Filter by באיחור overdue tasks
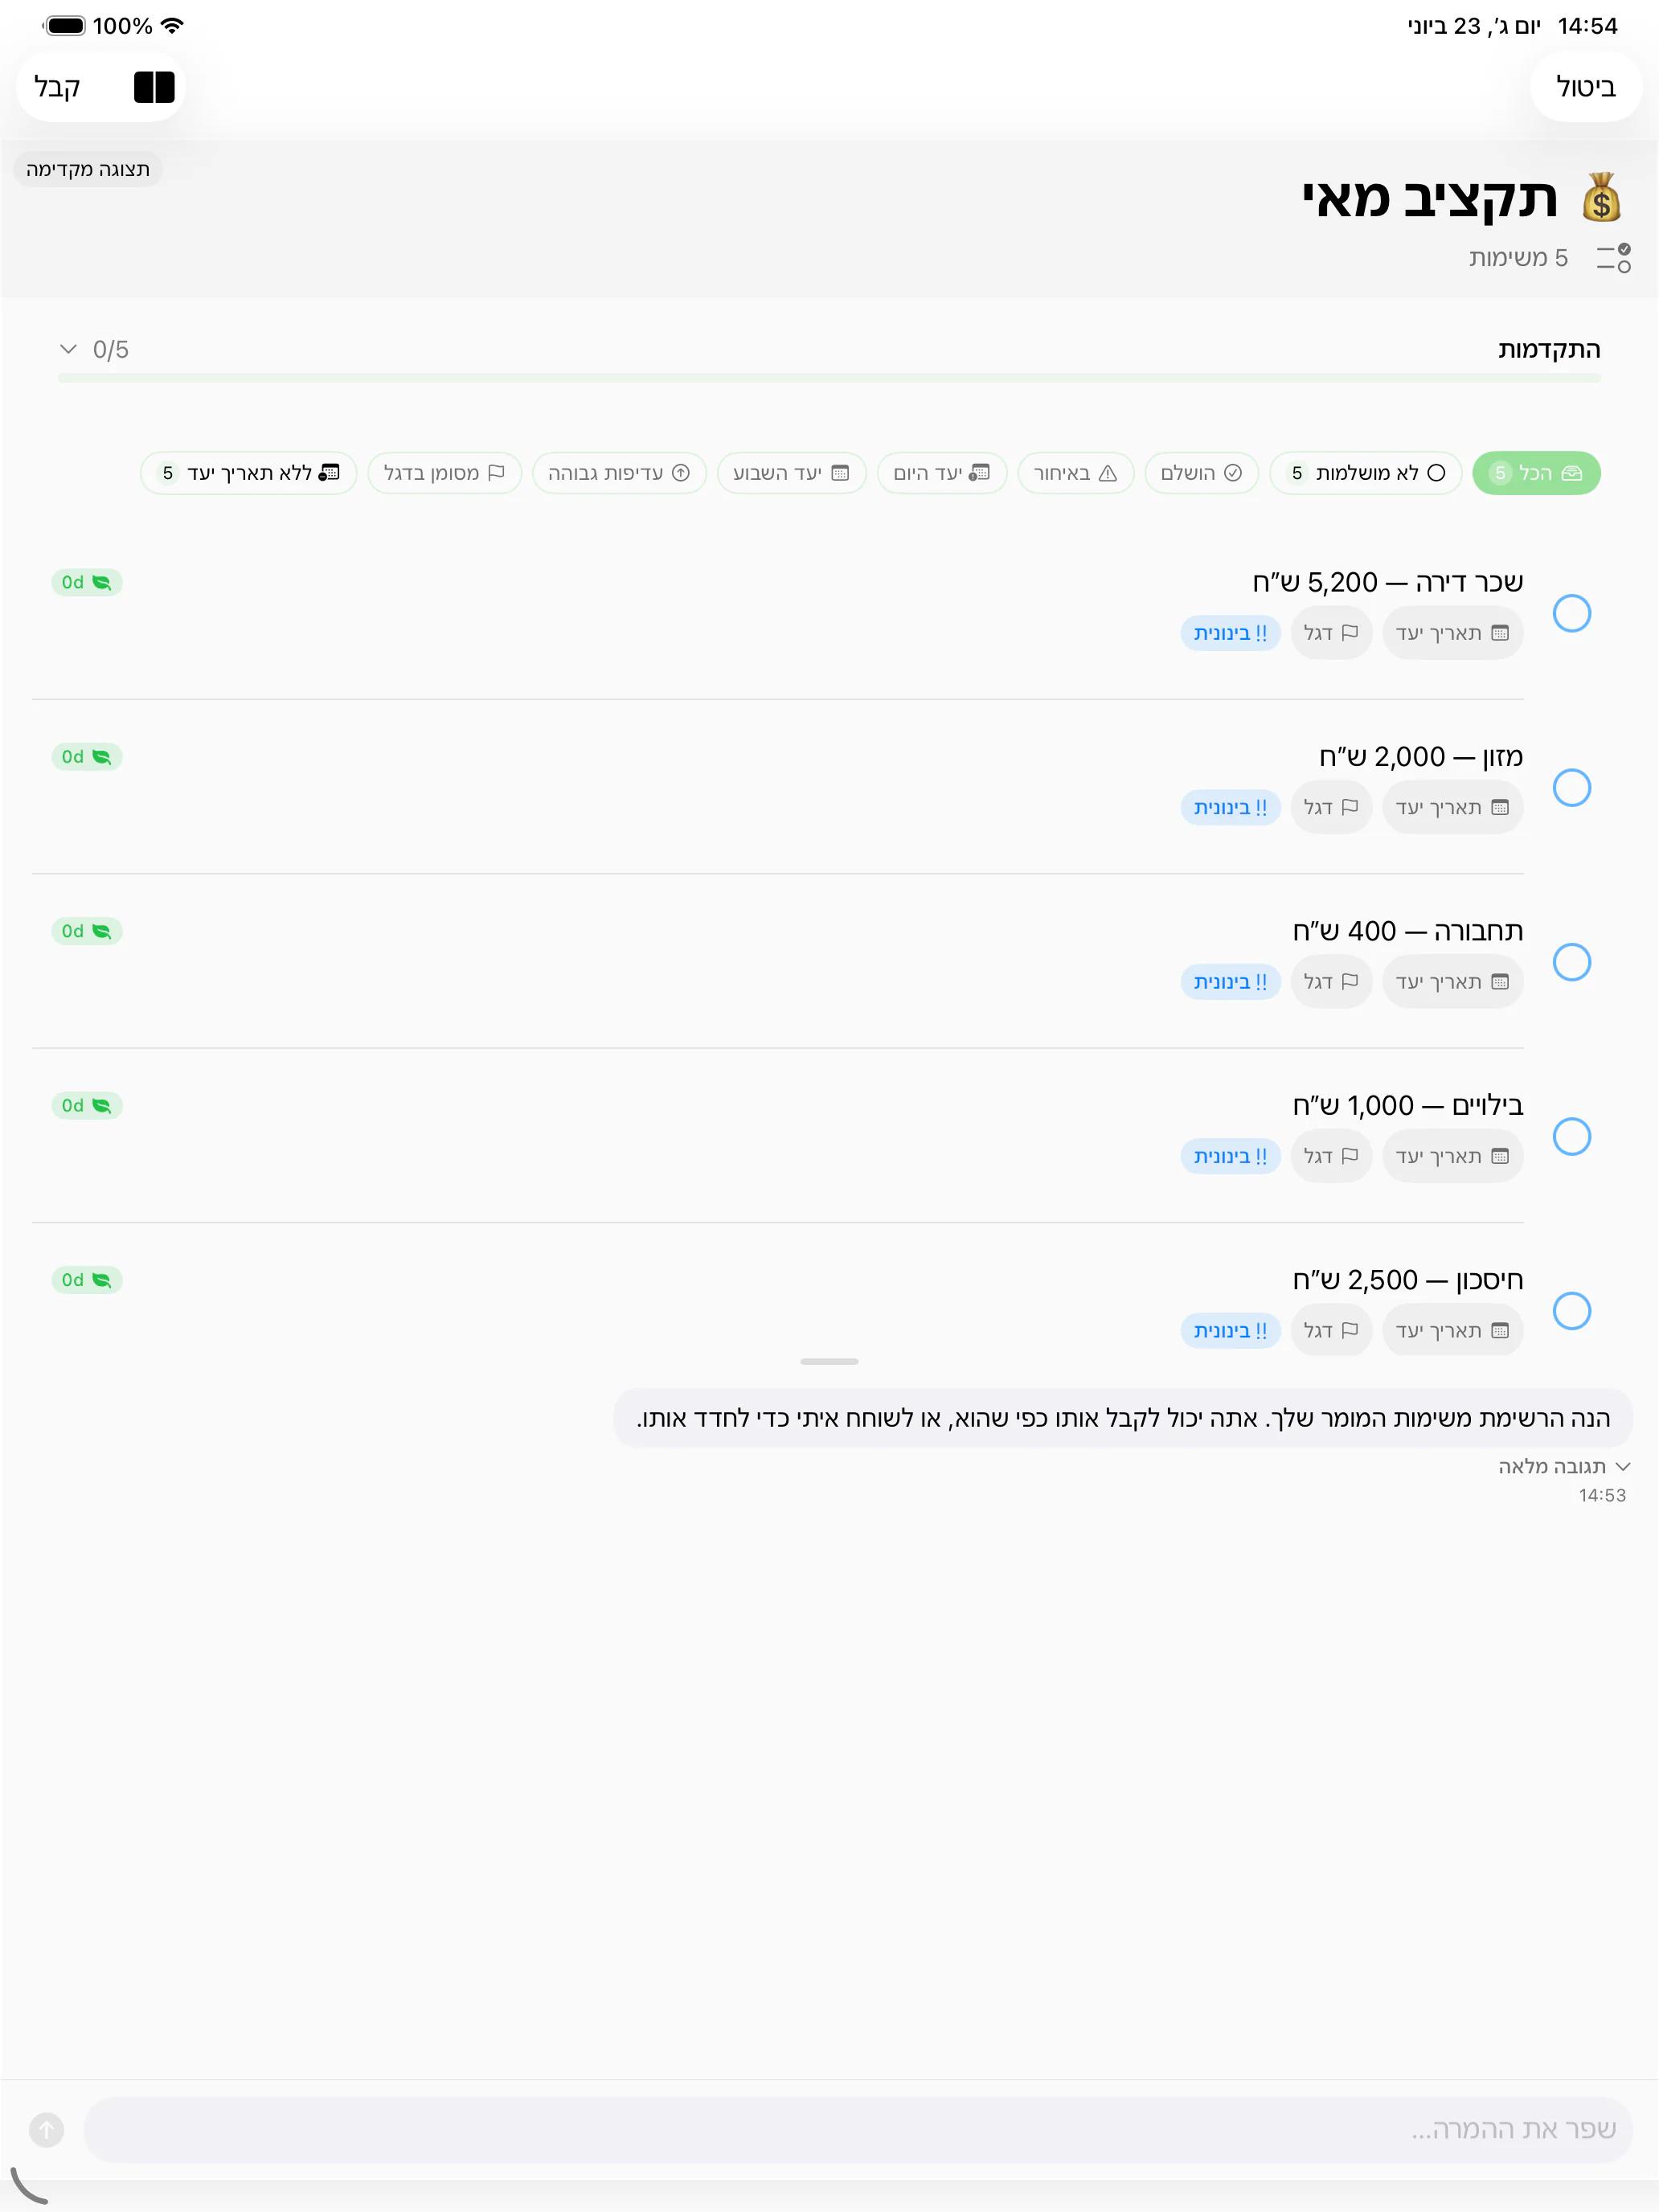 pyautogui.click(x=1075, y=473)
